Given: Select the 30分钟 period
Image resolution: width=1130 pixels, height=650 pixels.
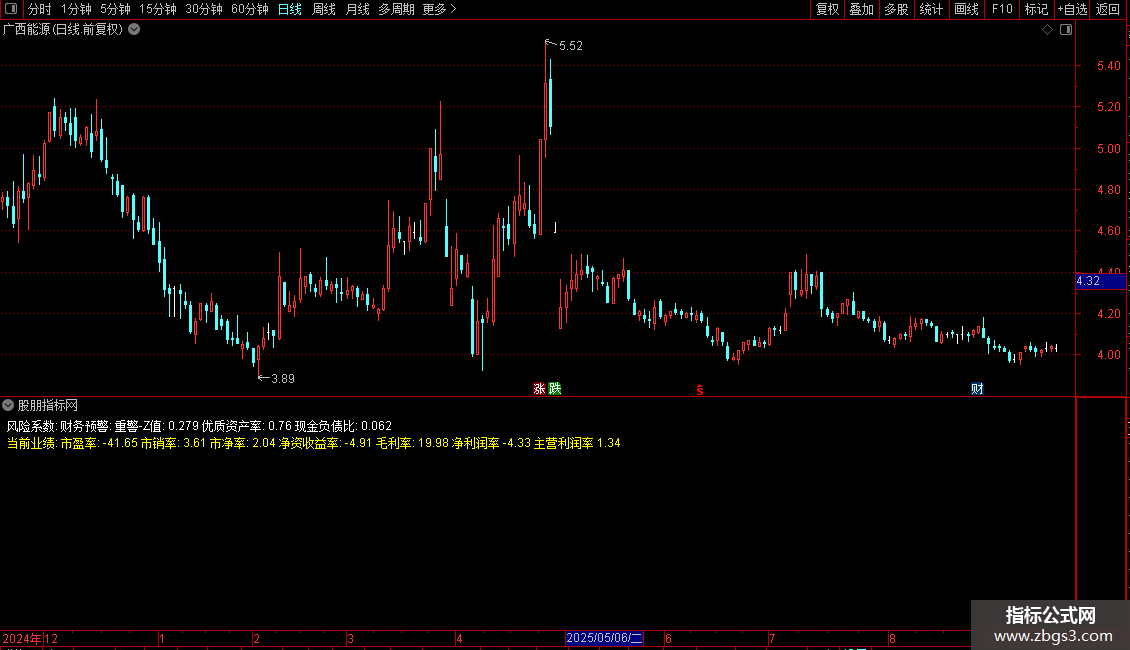Looking at the screenshot, I should click(x=204, y=9).
